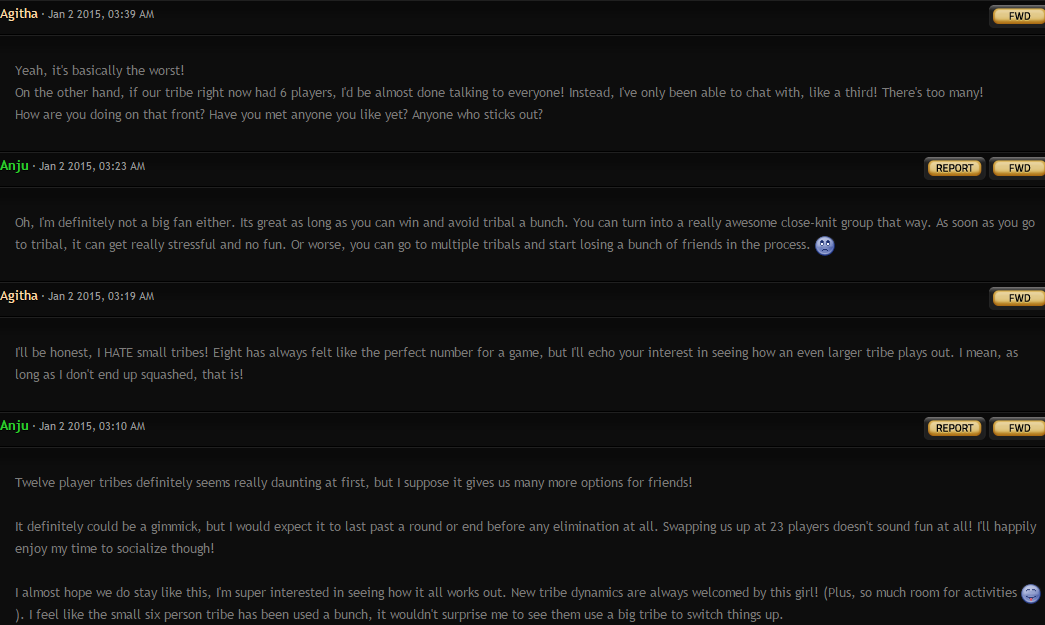1045x625 pixels.
Task: Click the 'Jan 2 2015, 03:10 AM' timestamp
Action: click(x=92, y=426)
